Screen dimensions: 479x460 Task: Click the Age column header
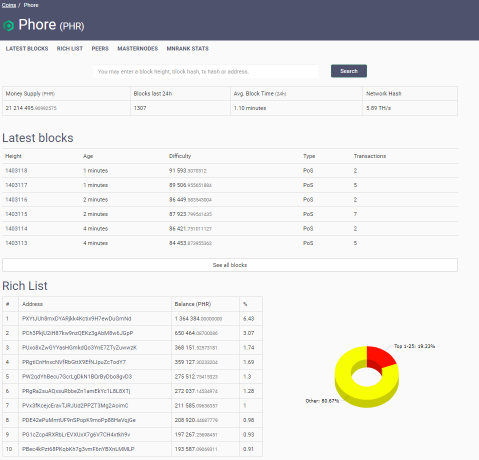pyautogui.click(x=88, y=156)
